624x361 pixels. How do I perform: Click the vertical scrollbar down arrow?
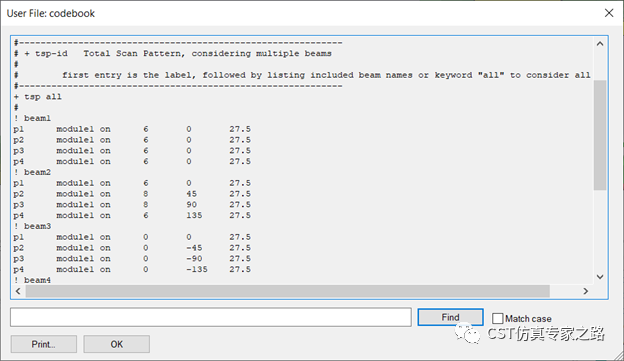click(600, 277)
